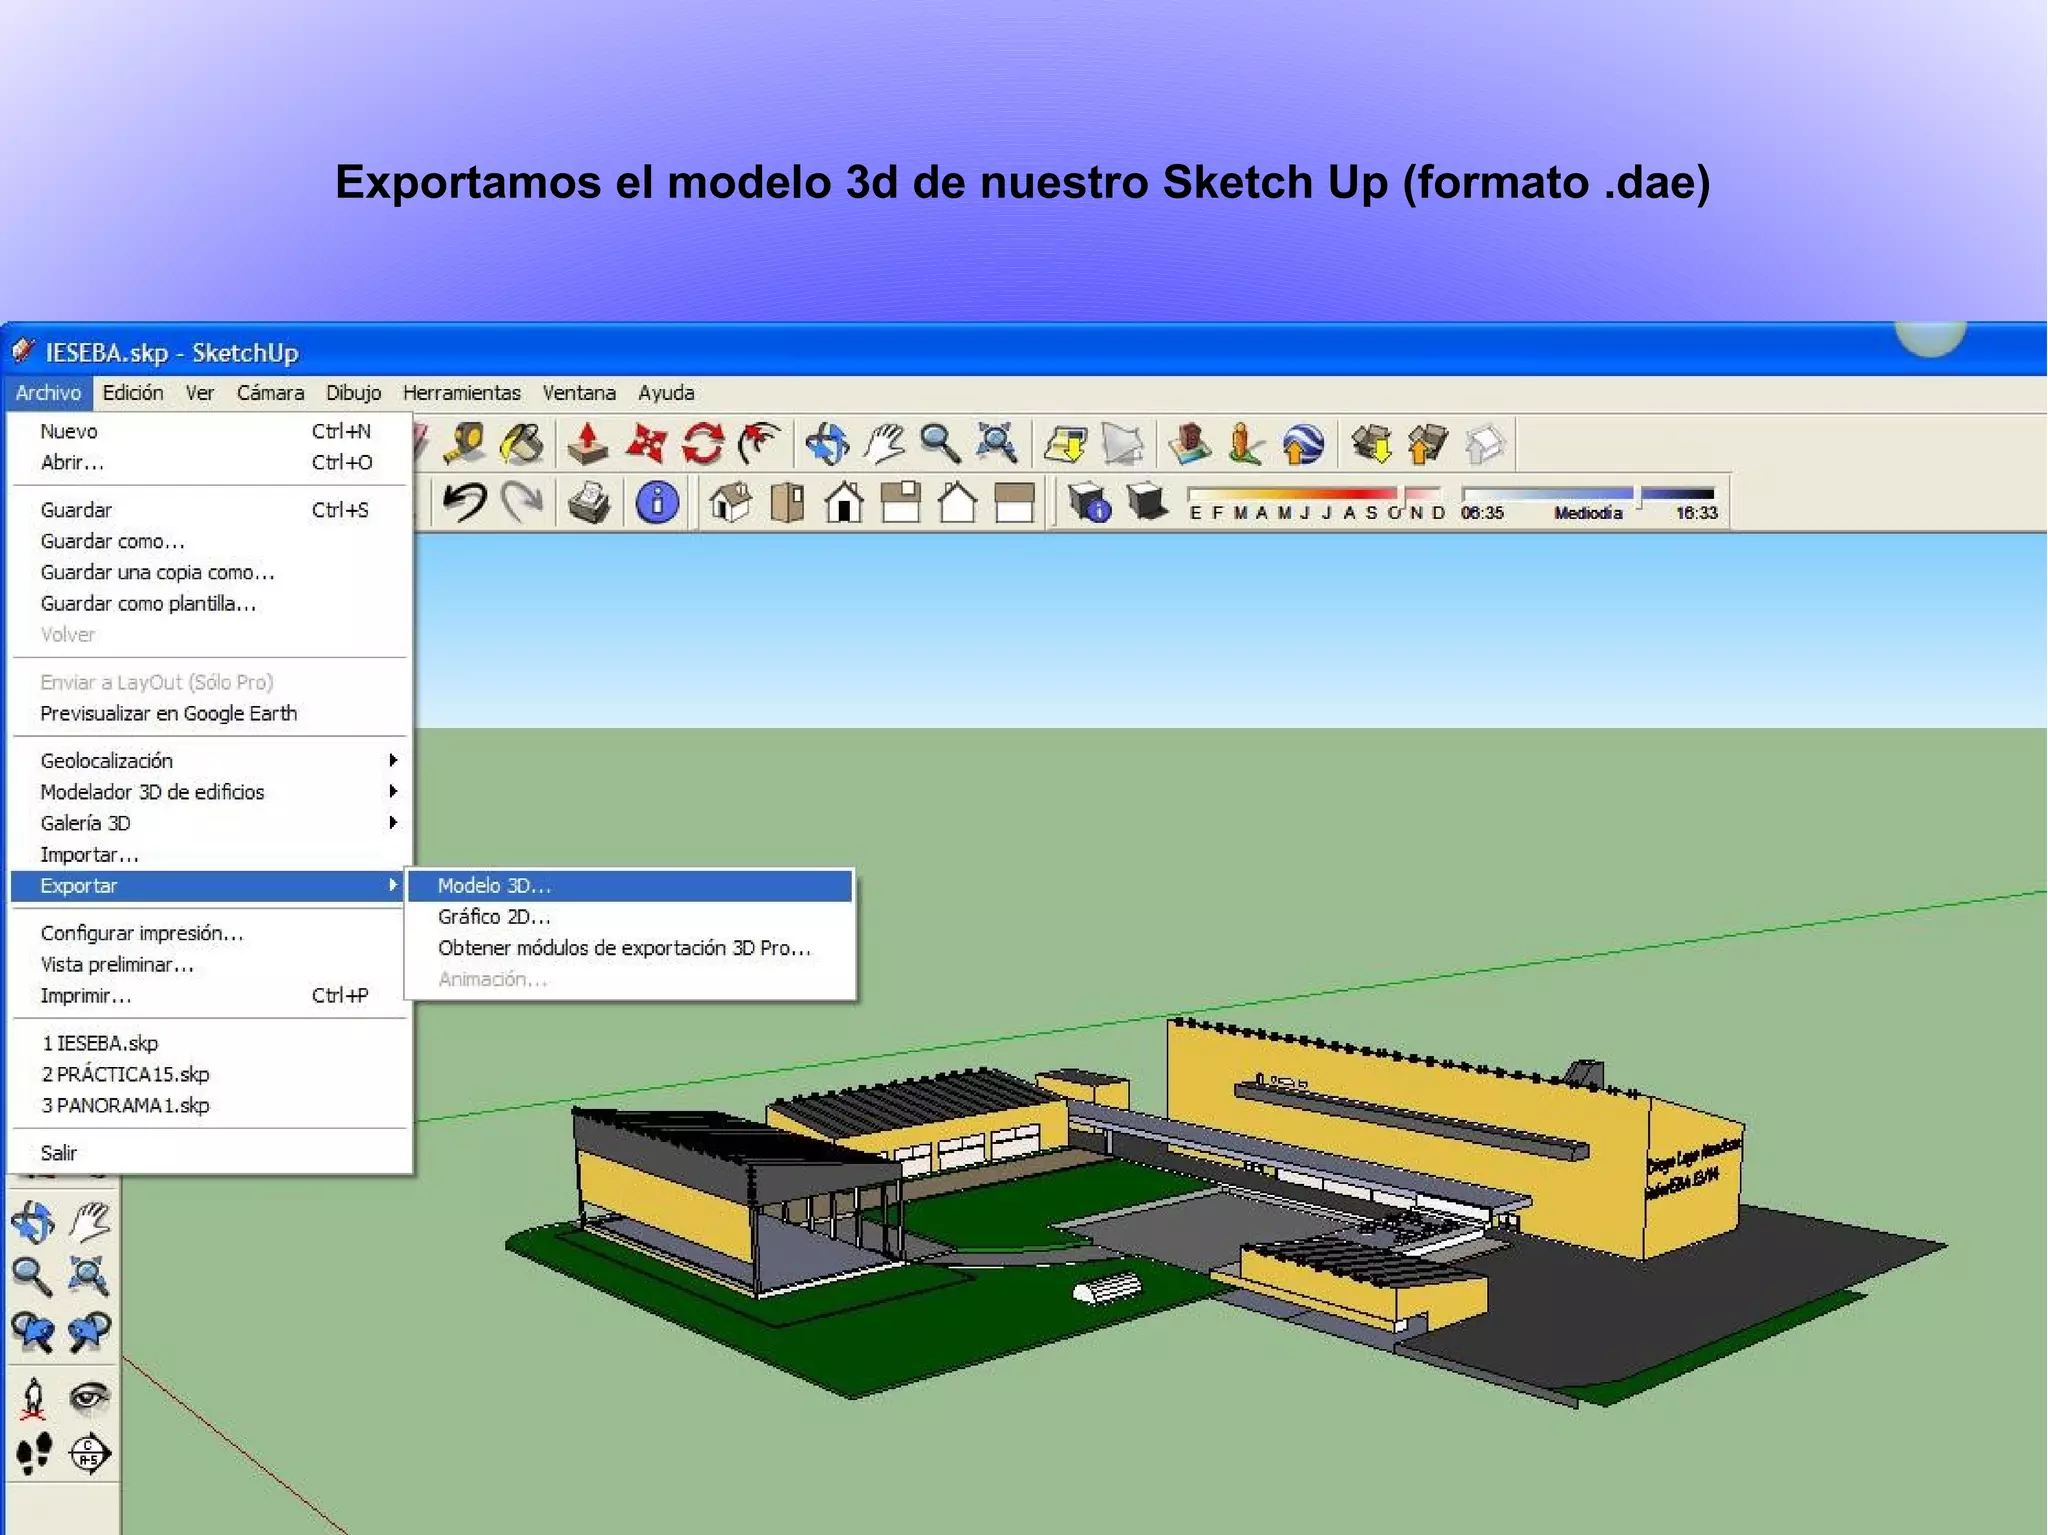Screen dimensions: 2048x1535
Task: Select the Push/Pull tool
Action: [x=588, y=444]
